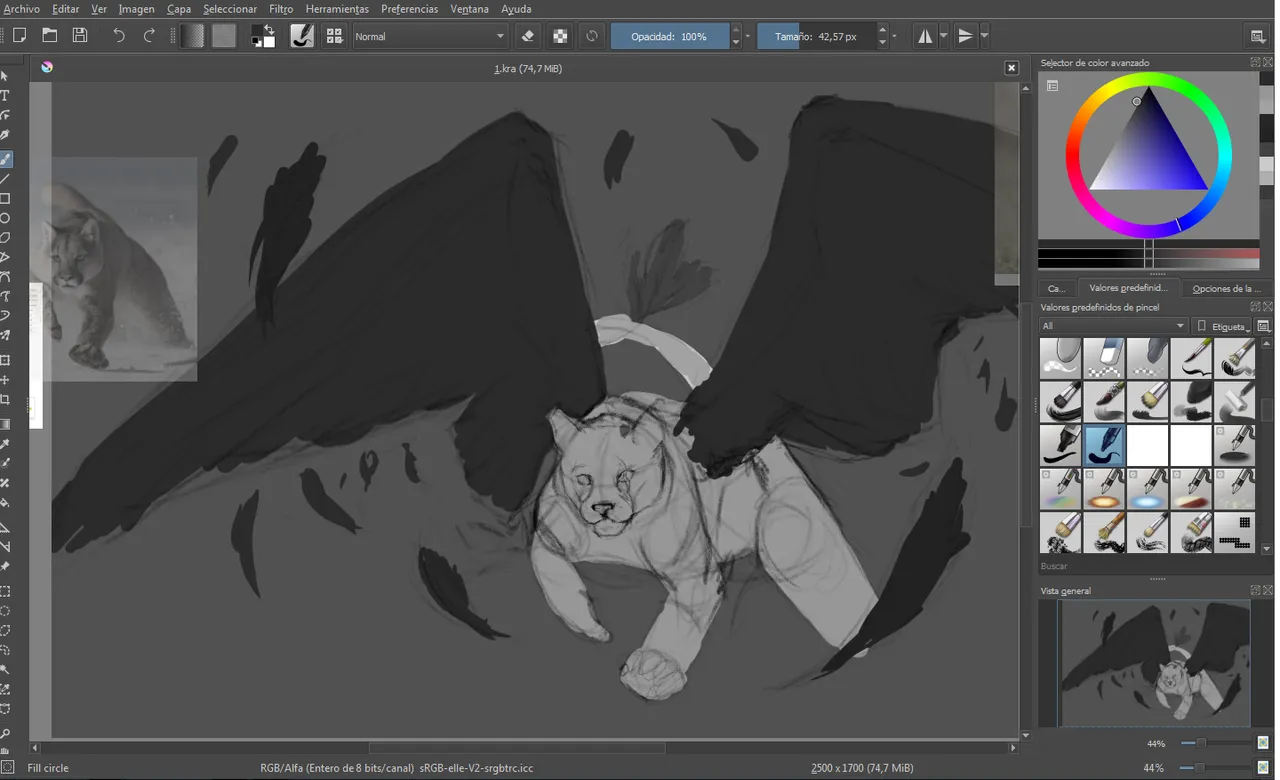Screen dimensions: 1280x780
Task: Open preset display settings icon
Action: point(1263,326)
